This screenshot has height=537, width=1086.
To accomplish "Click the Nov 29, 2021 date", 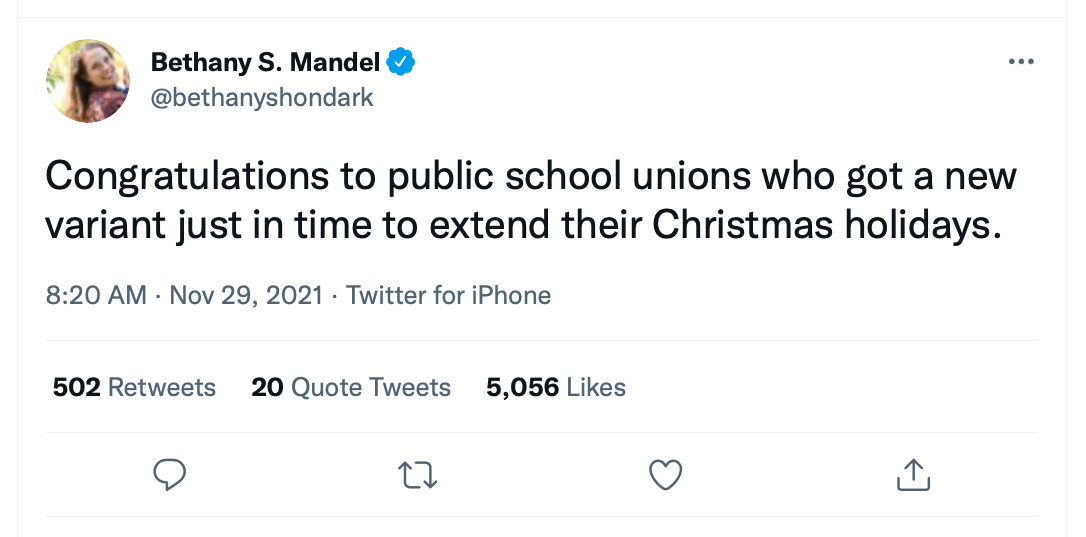I will pyautogui.click(x=246, y=296).
